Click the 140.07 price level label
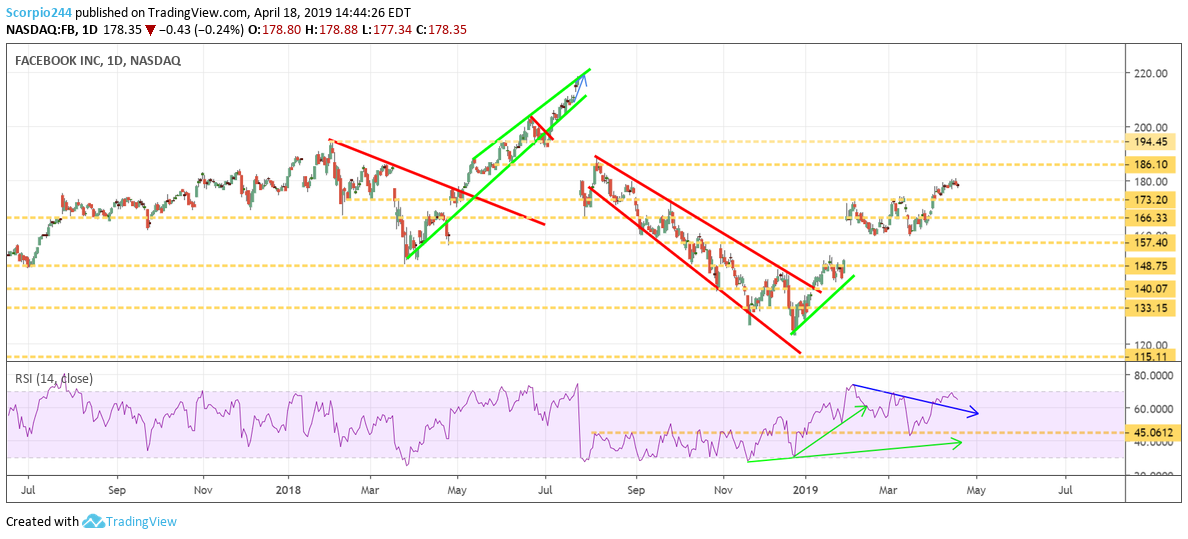The width and height of the screenshot is (1188, 539). pos(1151,289)
